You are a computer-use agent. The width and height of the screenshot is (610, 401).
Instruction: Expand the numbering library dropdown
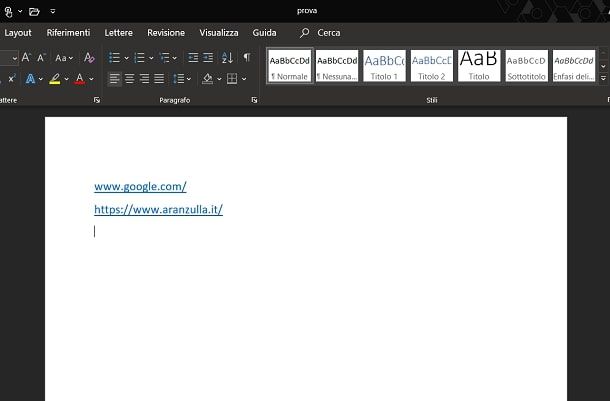tap(151, 58)
